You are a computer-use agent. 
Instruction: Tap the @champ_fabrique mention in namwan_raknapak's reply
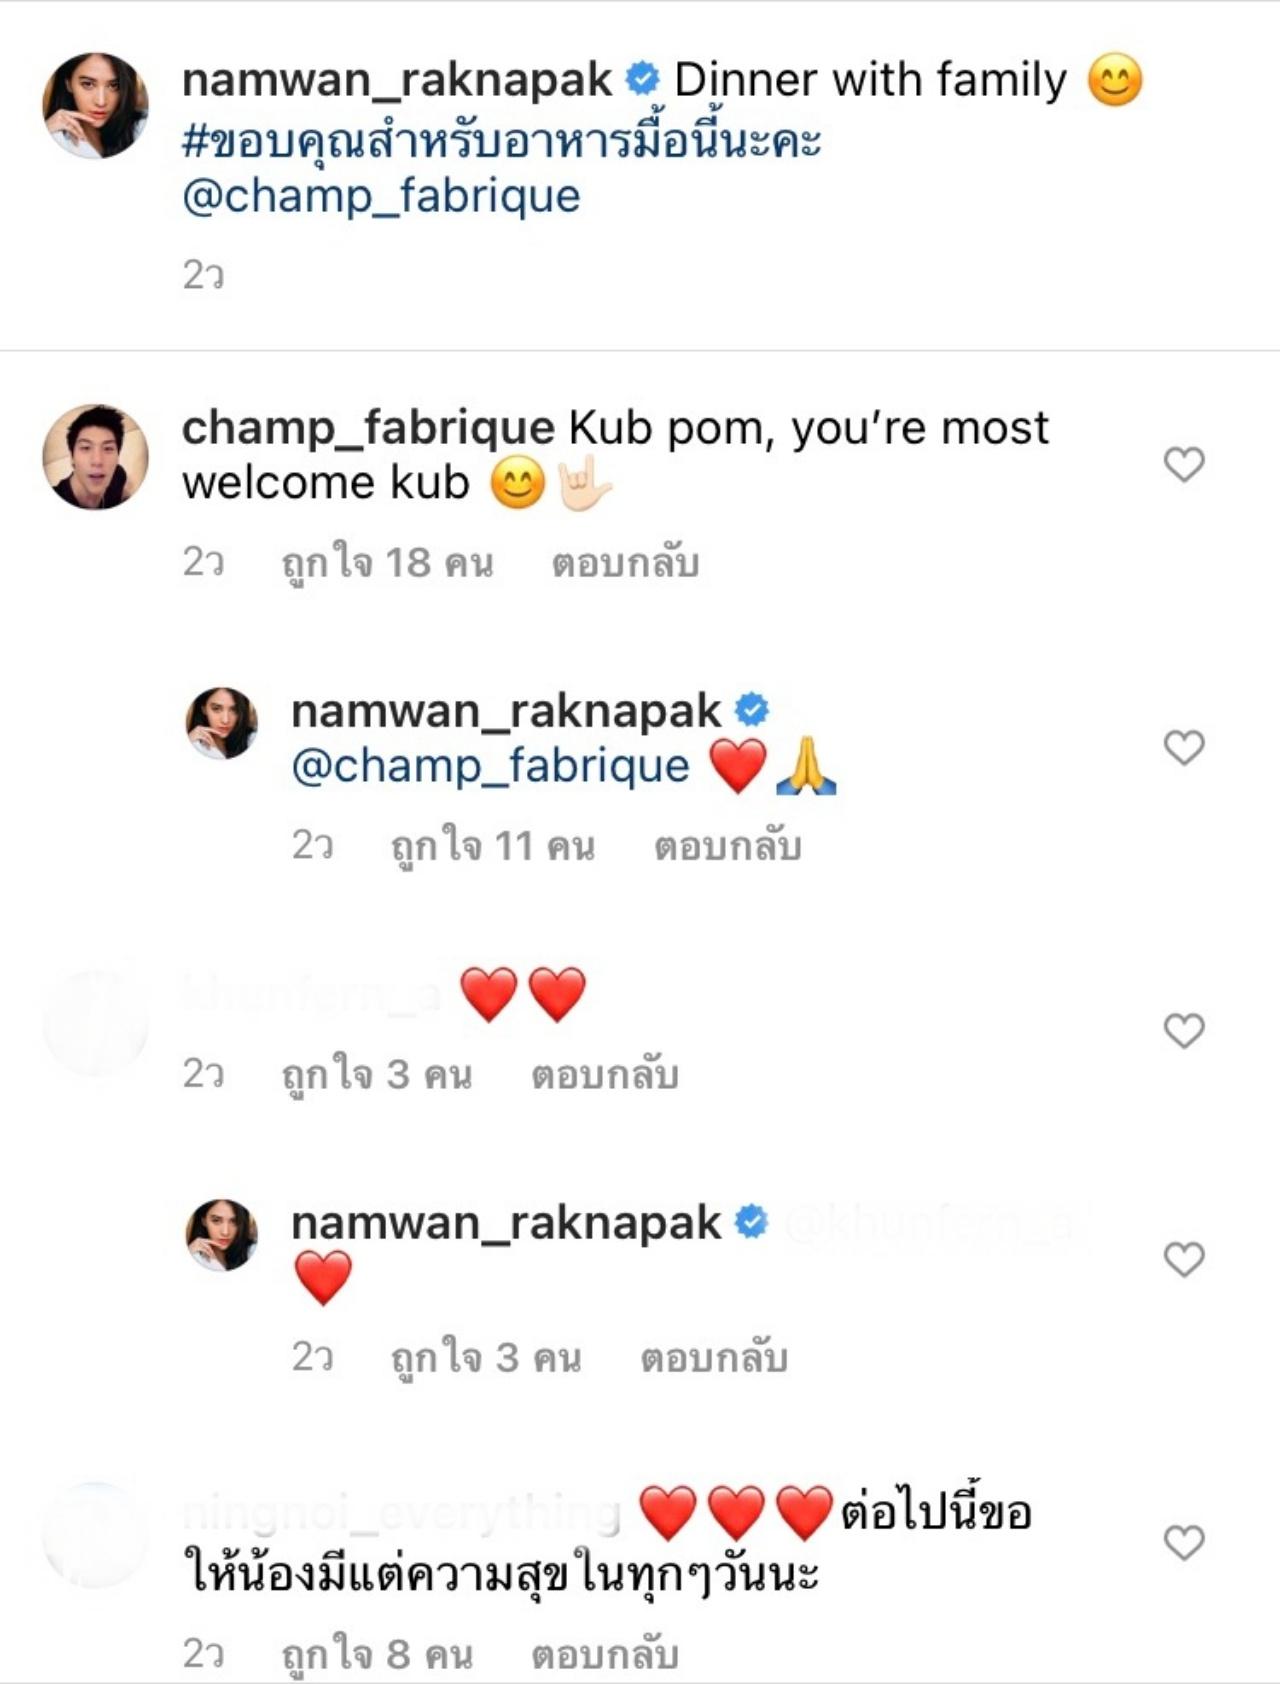[x=490, y=767]
